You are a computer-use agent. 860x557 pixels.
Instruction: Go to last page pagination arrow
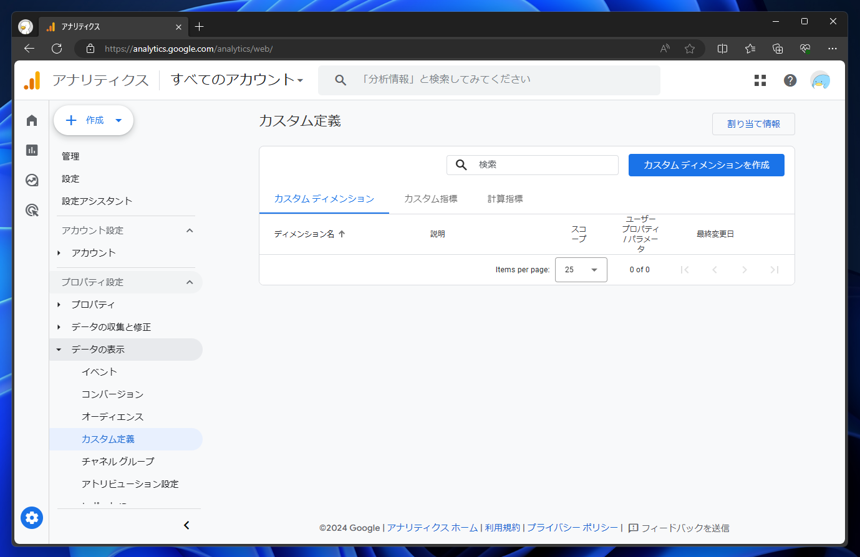coord(774,270)
